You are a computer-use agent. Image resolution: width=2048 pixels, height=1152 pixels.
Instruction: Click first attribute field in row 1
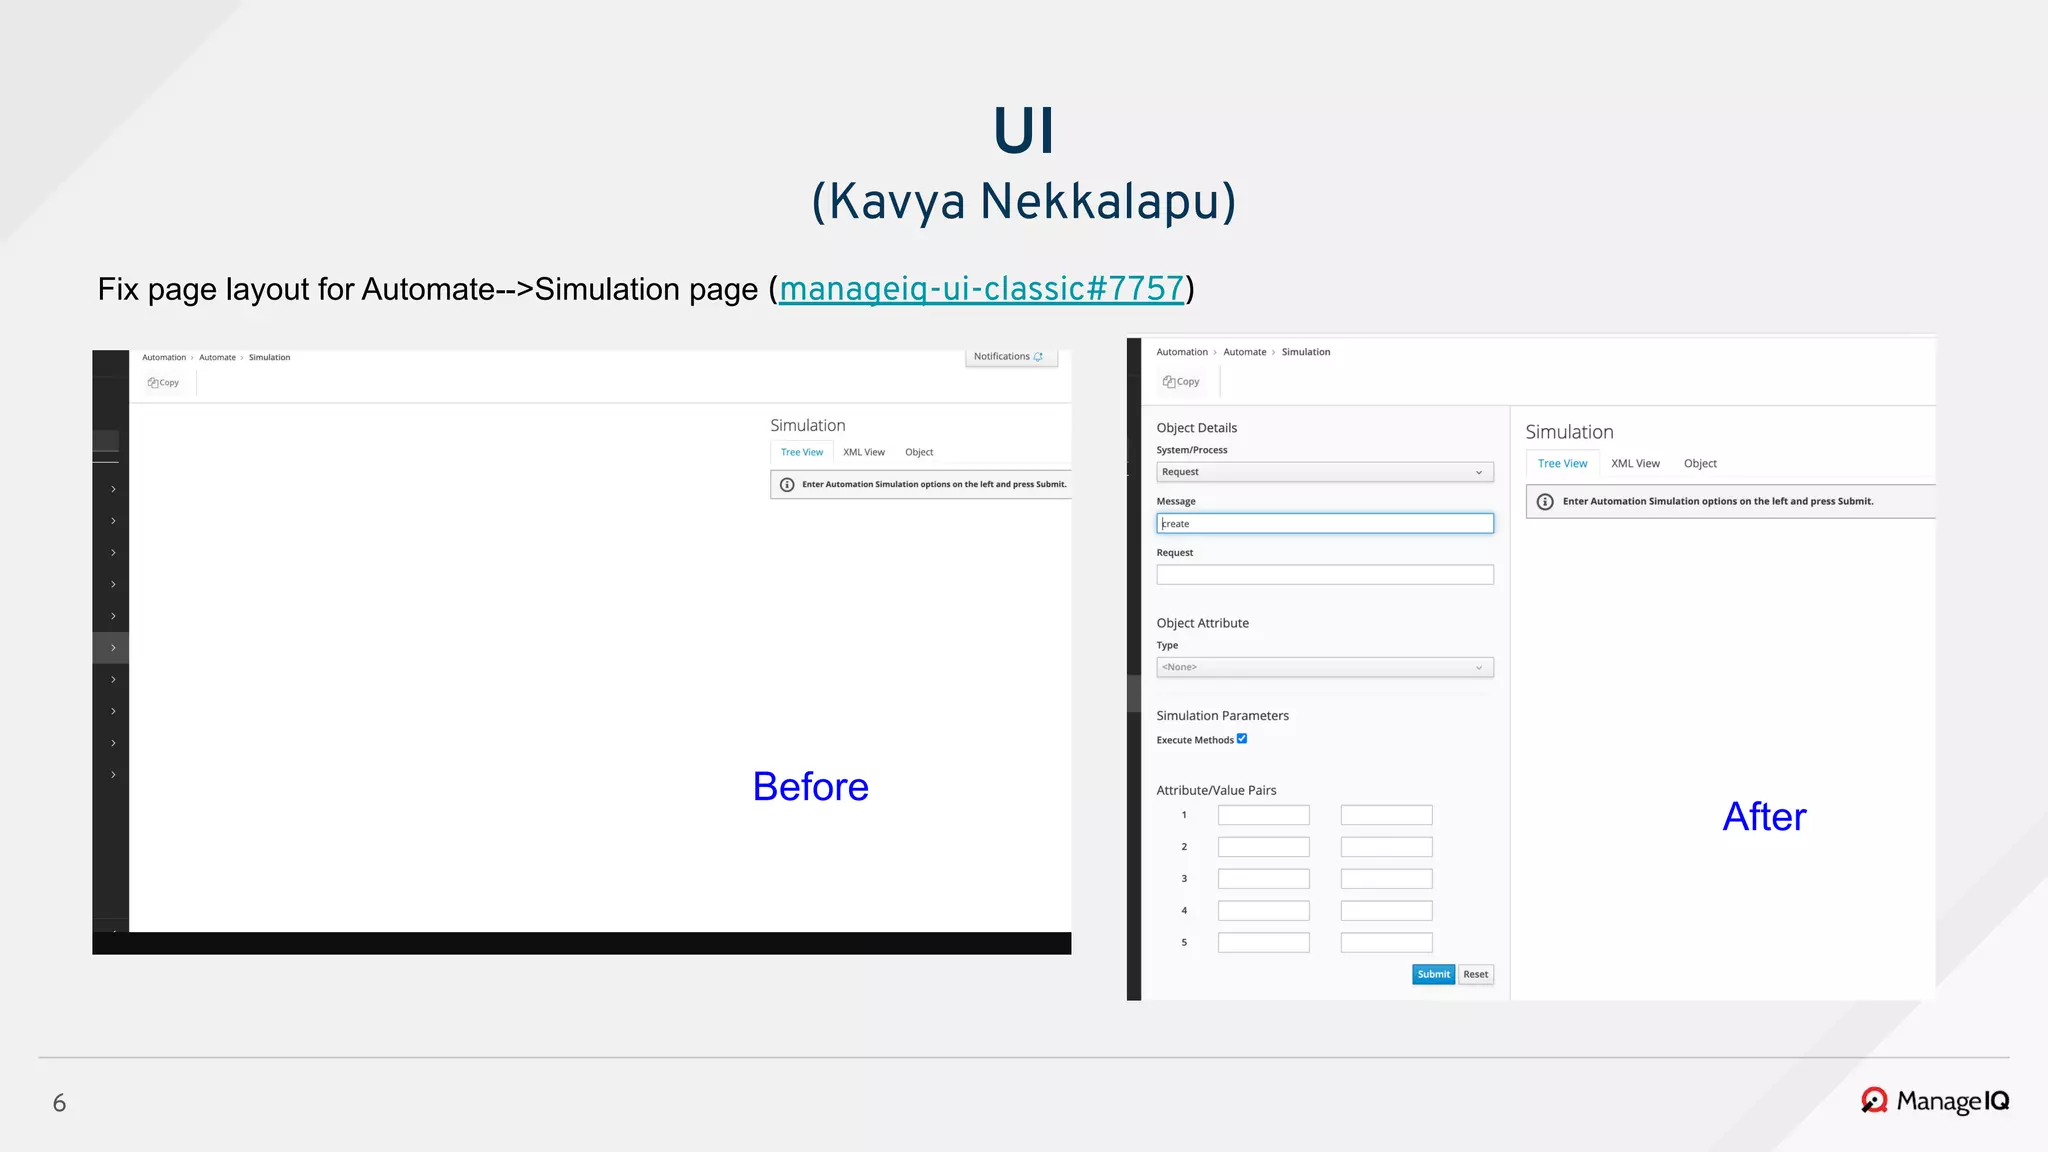[x=1264, y=816]
